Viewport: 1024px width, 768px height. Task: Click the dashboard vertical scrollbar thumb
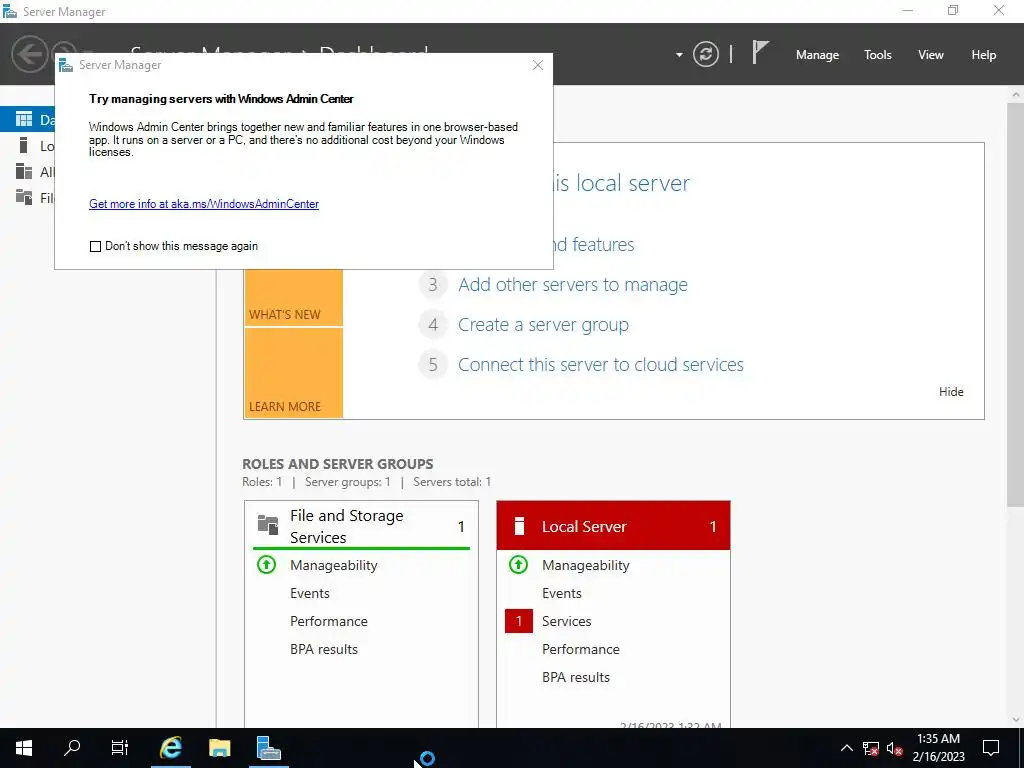[x=1016, y=304]
